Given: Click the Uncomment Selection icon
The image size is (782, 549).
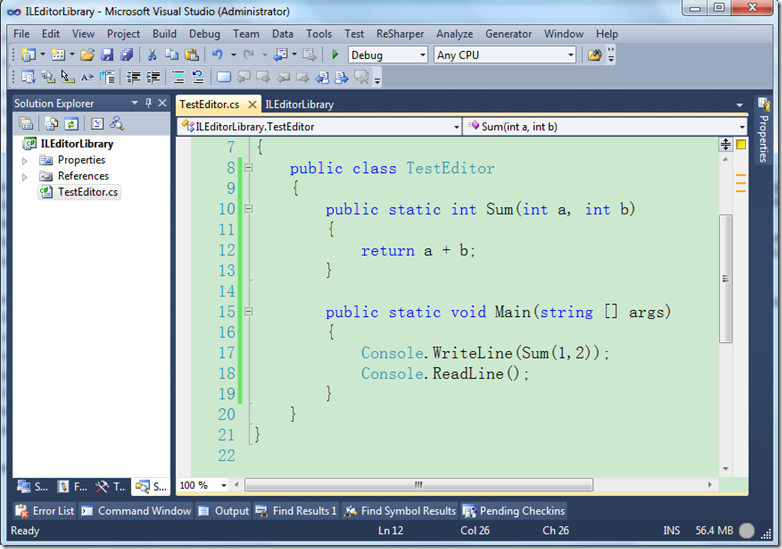Looking at the screenshot, I should 197,77.
